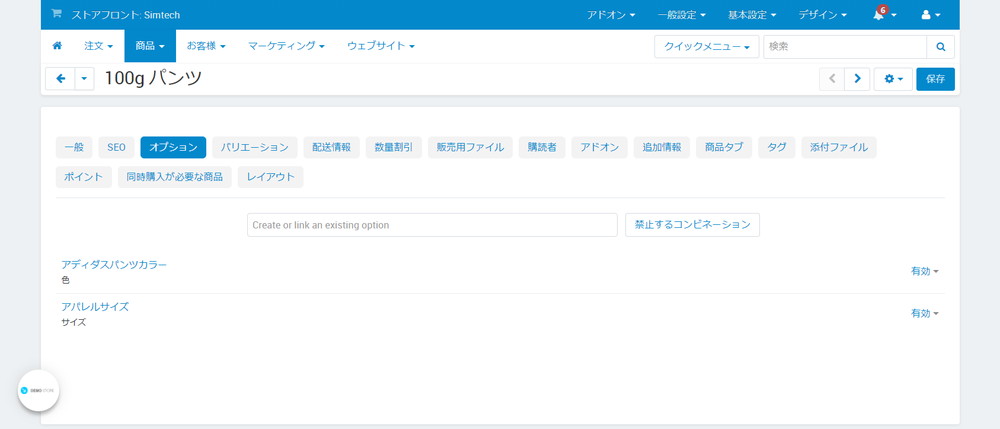
Task: Open the 購読者 tab
Action: click(x=542, y=147)
